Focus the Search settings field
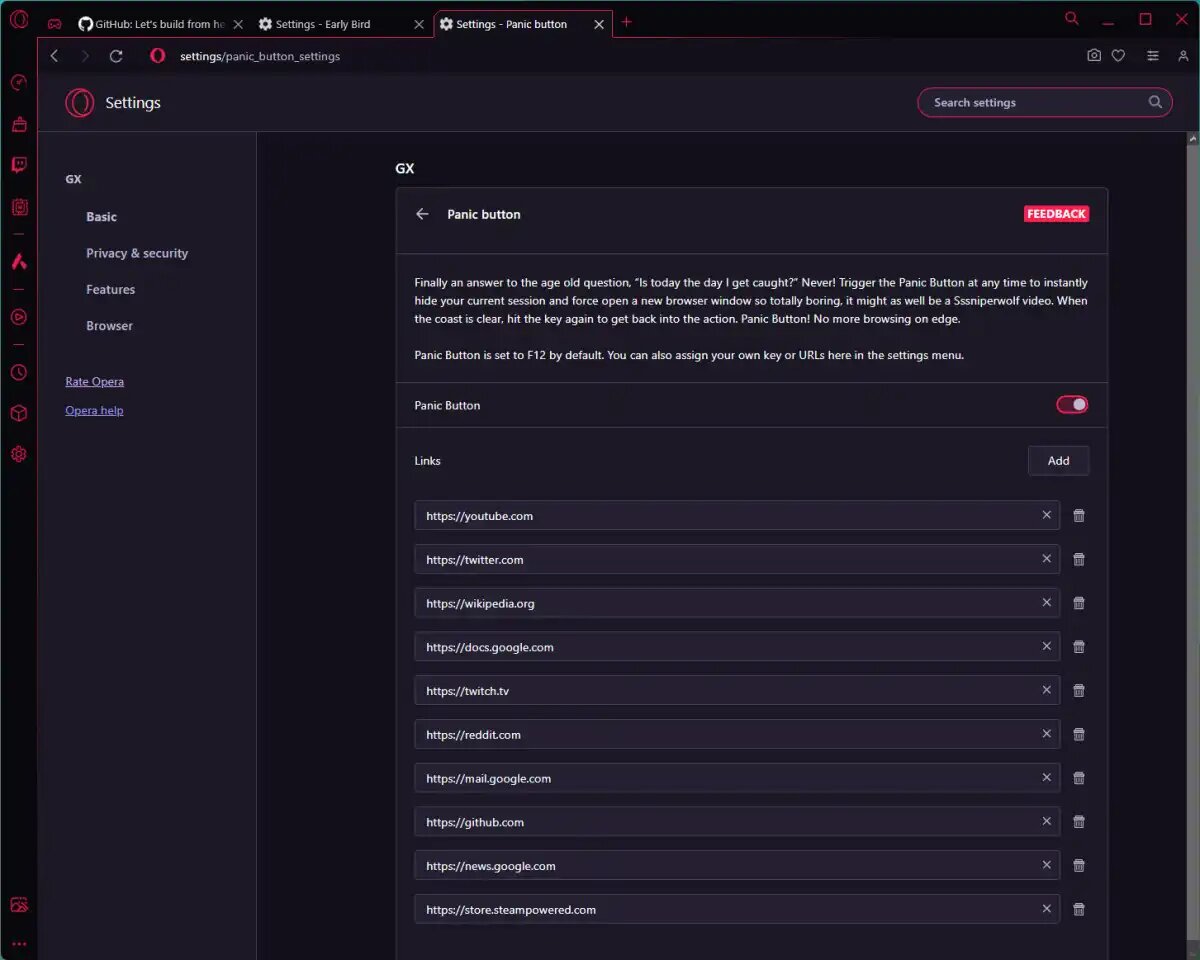The image size is (1200, 960). click(x=1044, y=102)
